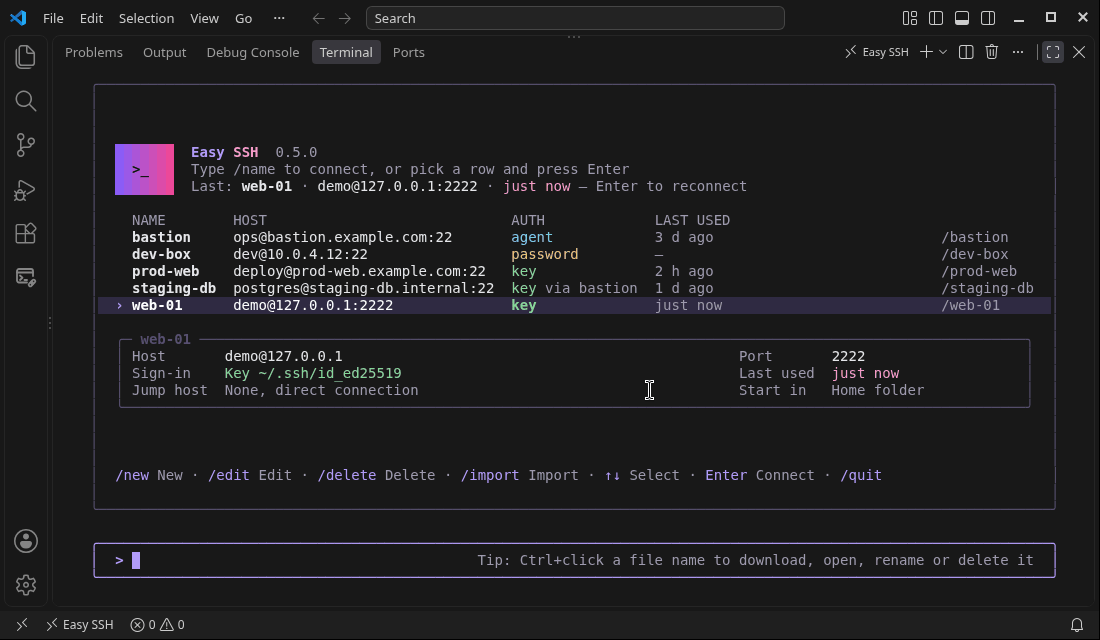1100x640 pixels.
Task: Open notifications bell icon
Action: click(x=1077, y=625)
